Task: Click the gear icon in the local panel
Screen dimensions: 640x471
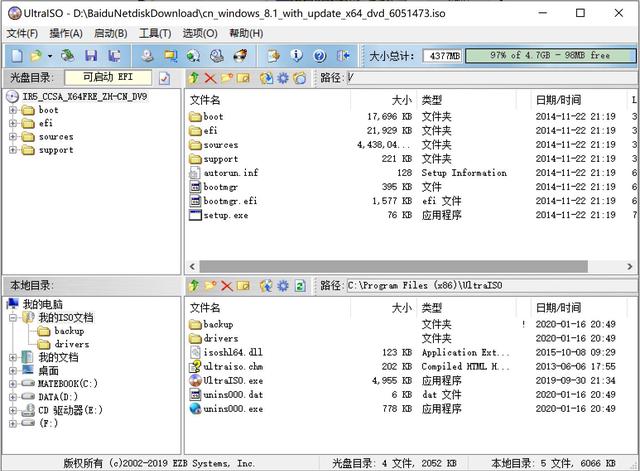Action: coord(283,285)
